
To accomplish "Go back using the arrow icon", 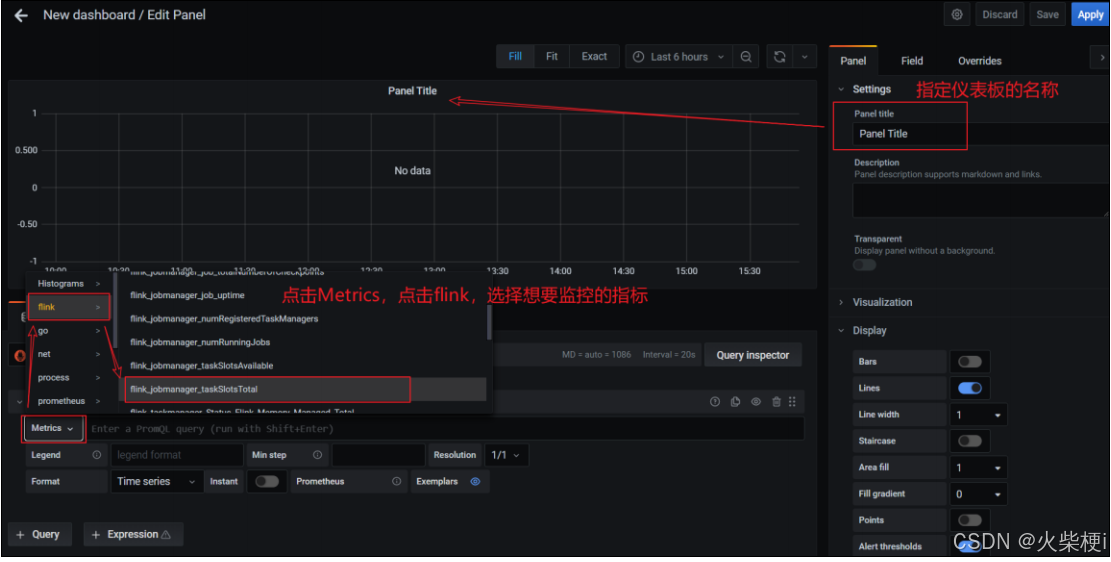I will [x=21, y=15].
